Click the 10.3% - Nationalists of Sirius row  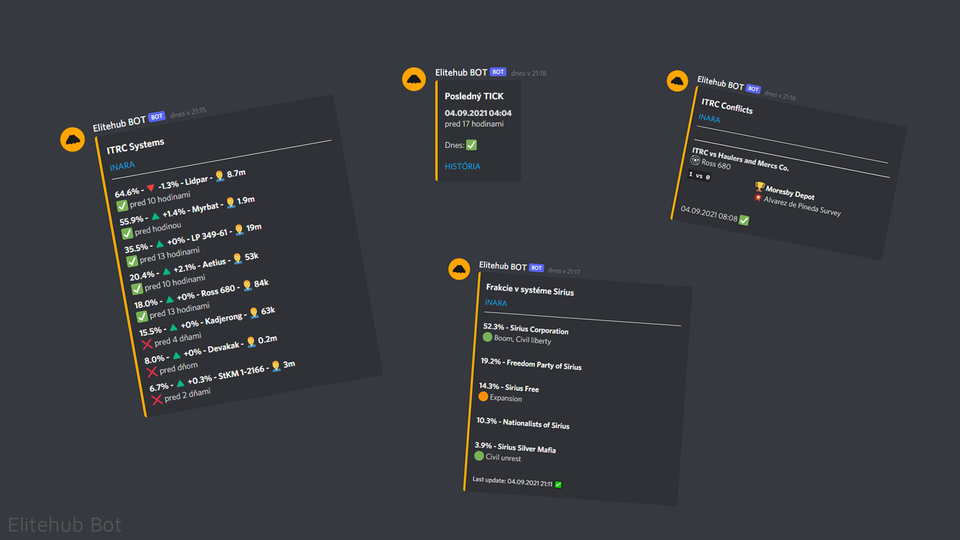click(523, 423)
